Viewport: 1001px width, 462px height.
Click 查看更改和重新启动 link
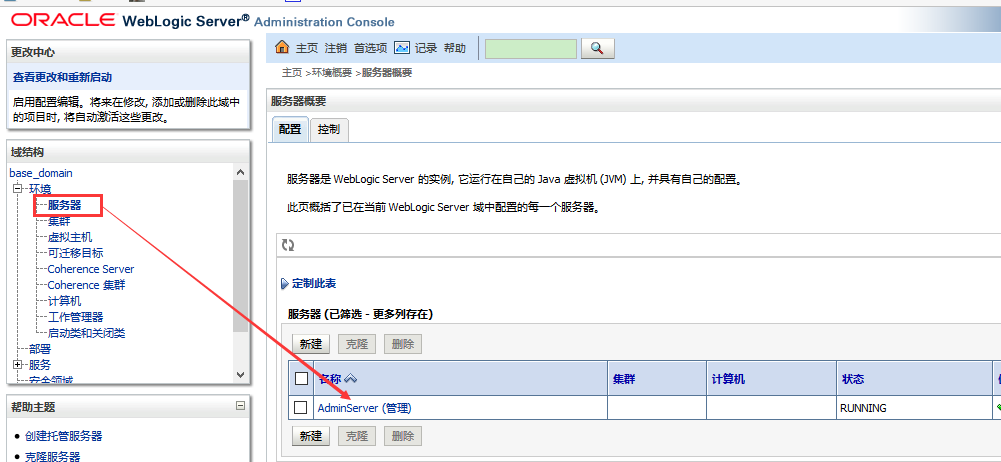tap(63, 77)
